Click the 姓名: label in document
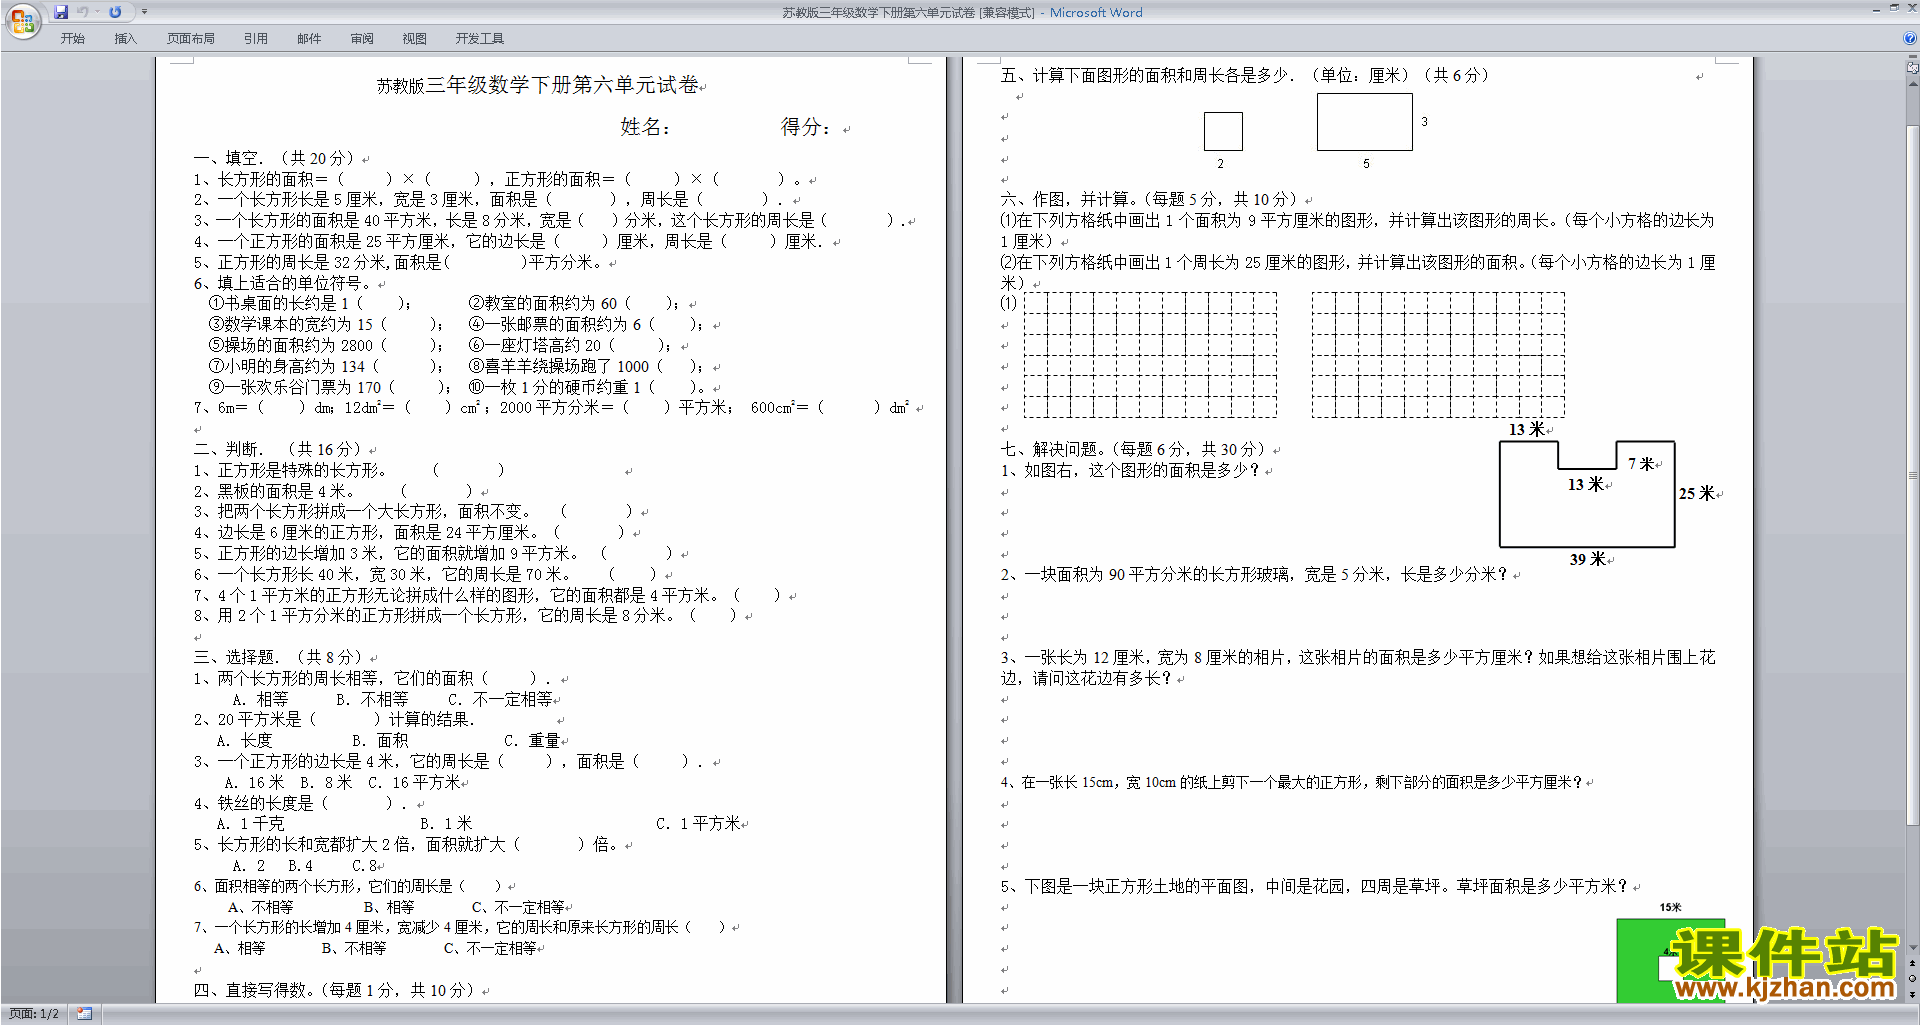 click(x=645, y=127)
